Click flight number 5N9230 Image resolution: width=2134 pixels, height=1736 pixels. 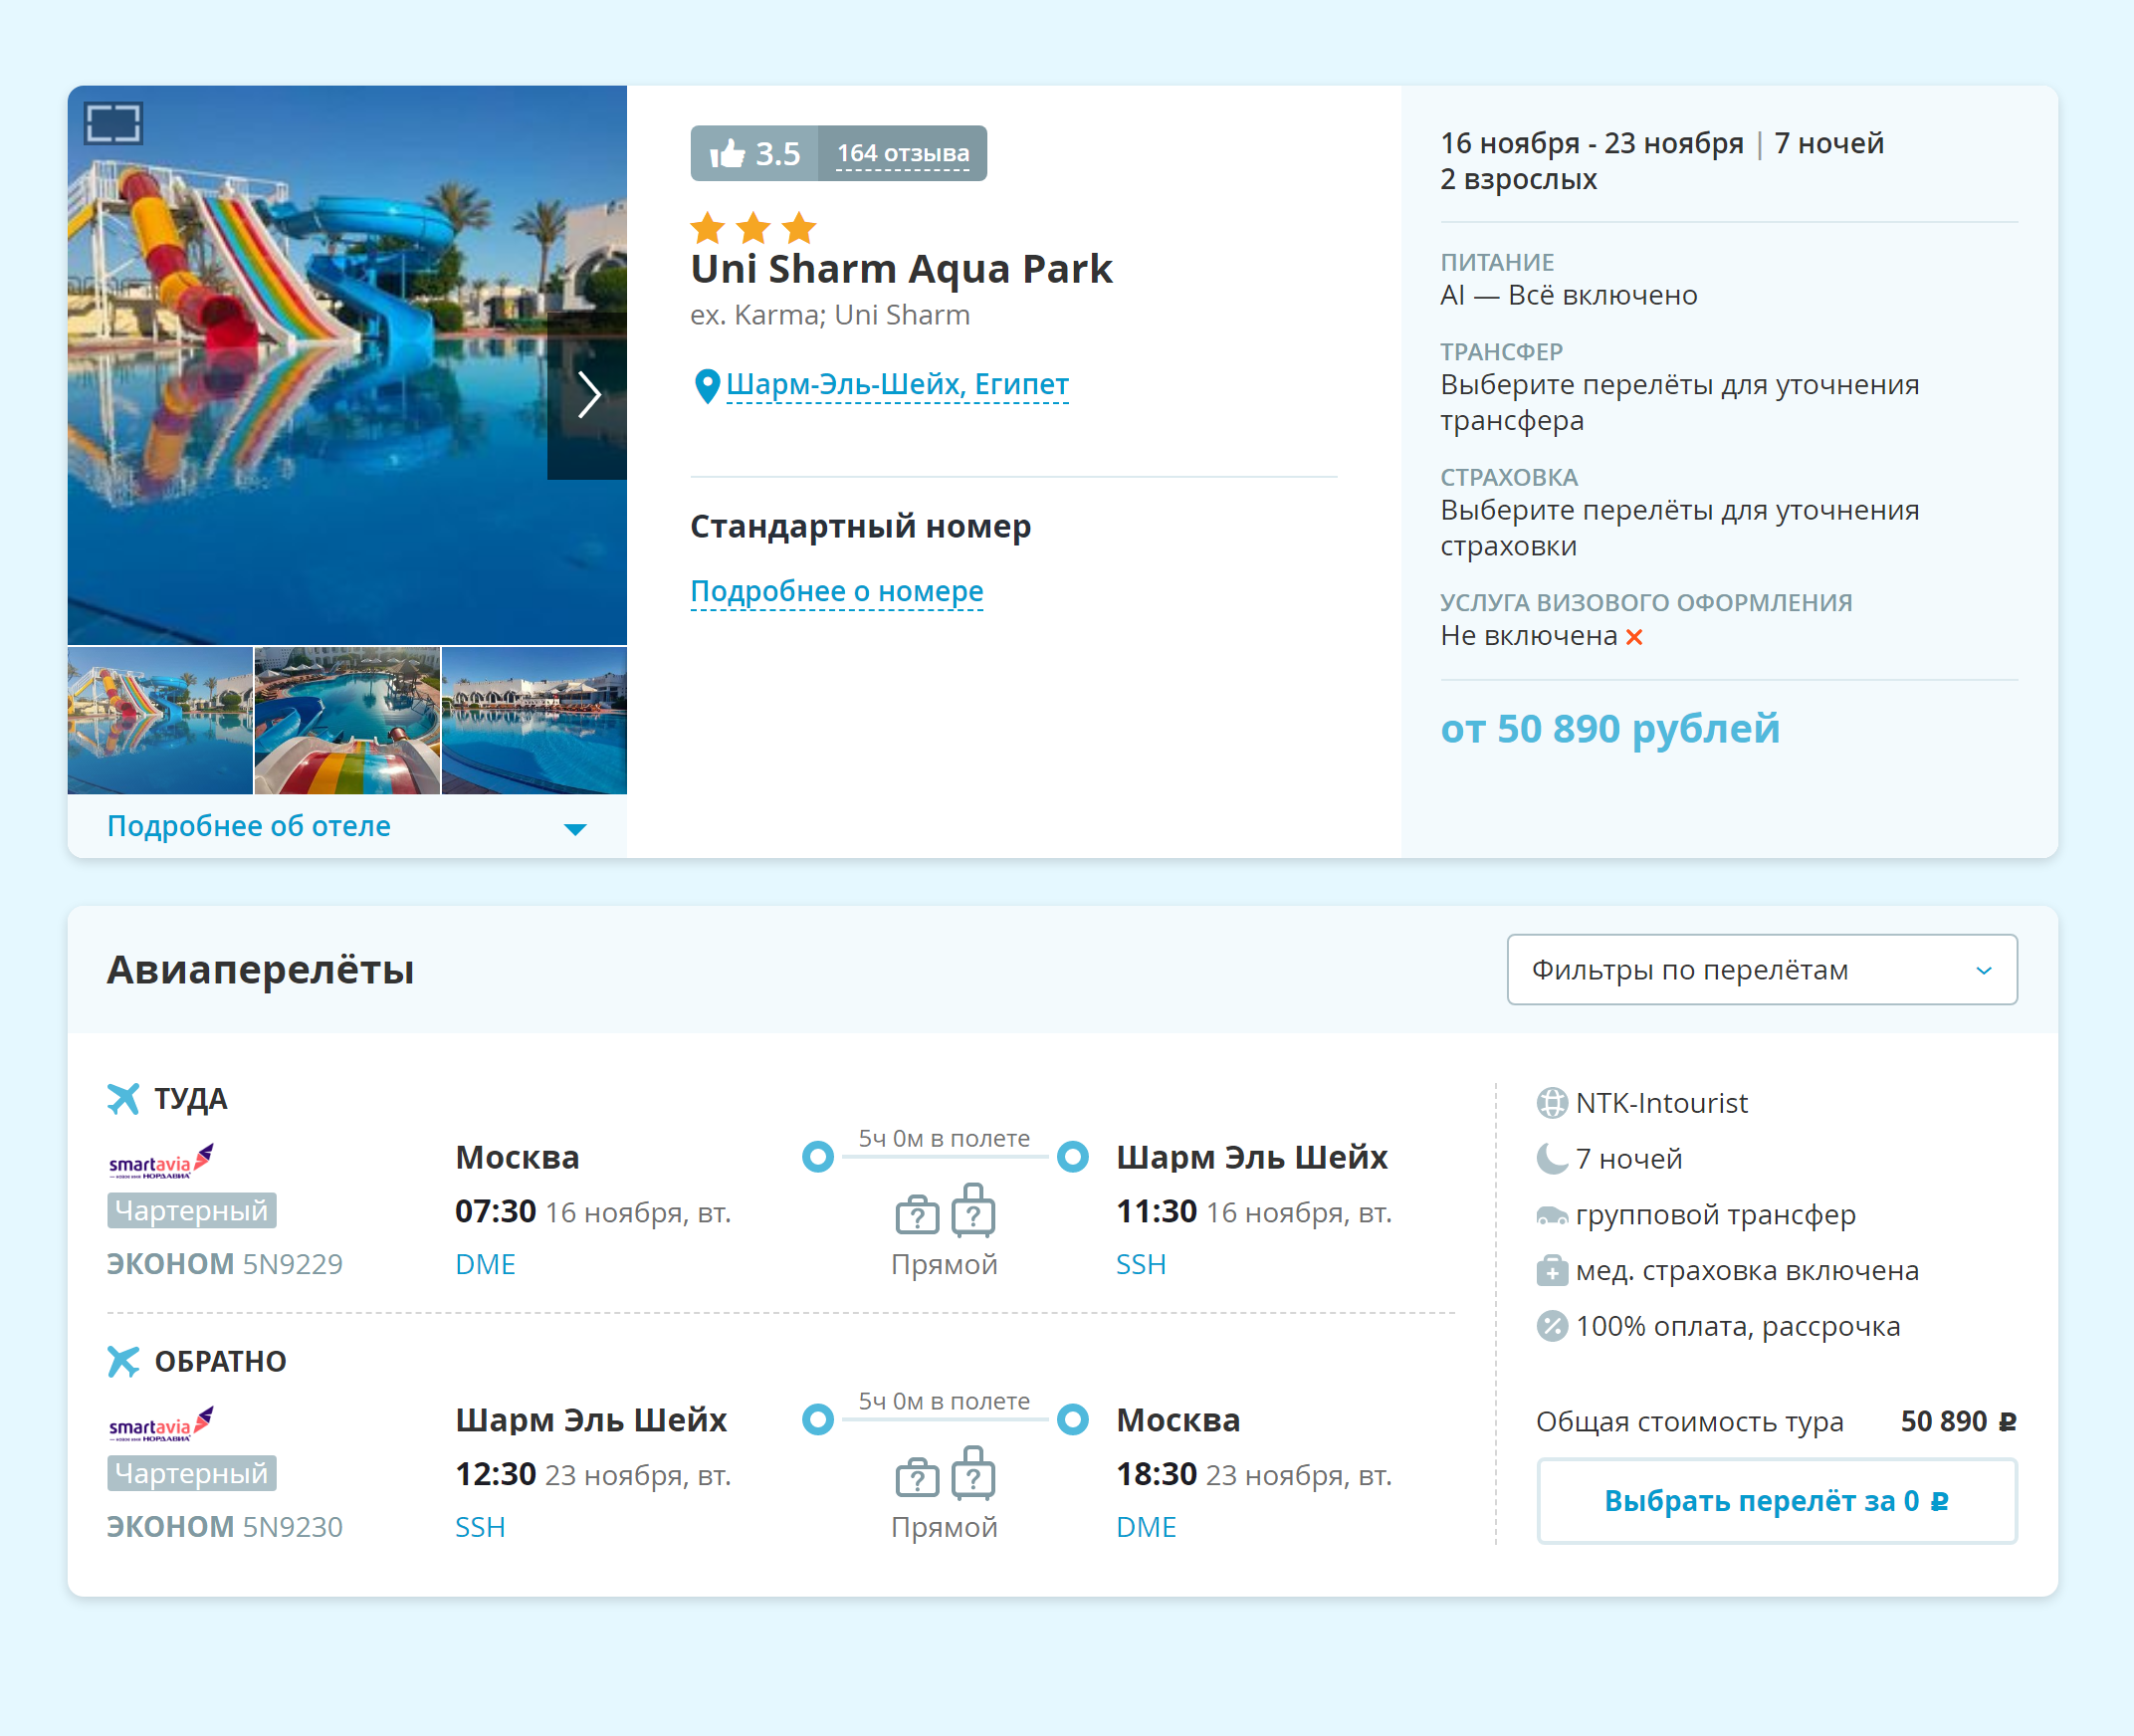tap(292, 1527)
